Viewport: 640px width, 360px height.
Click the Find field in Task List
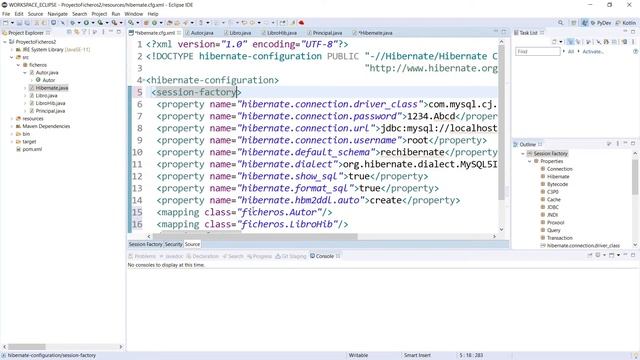click(538, 52)
